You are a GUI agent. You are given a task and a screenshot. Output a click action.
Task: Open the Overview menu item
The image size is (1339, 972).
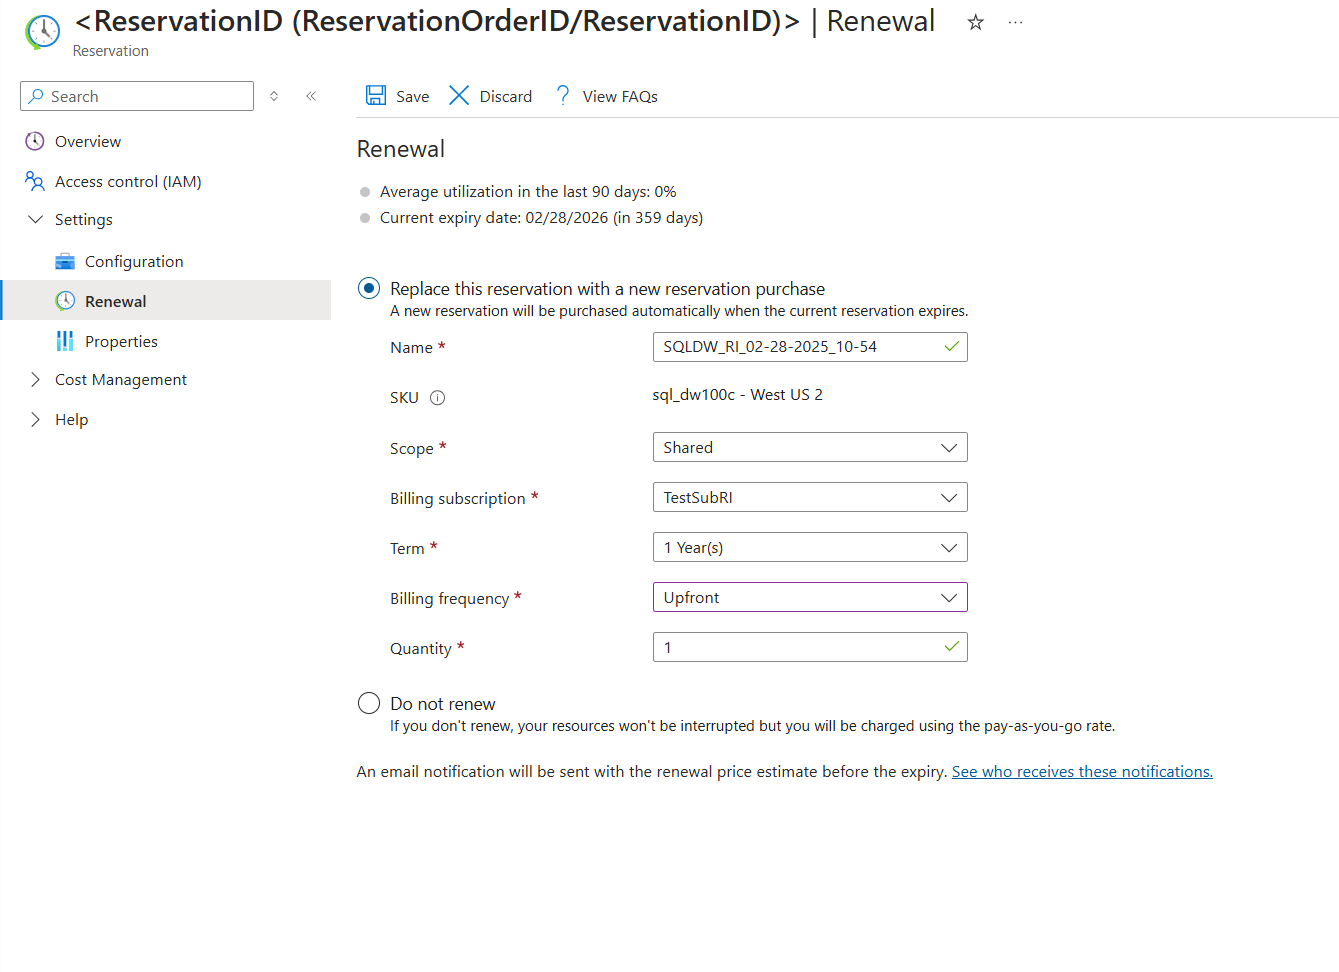[x=88, y=142]
